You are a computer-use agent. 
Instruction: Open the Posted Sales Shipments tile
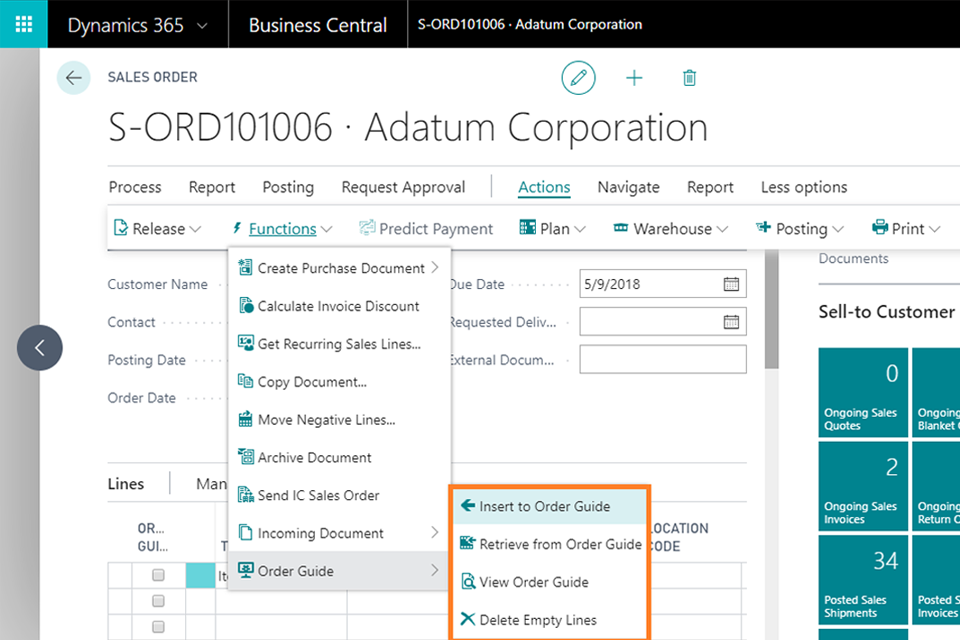coord(863,580)
